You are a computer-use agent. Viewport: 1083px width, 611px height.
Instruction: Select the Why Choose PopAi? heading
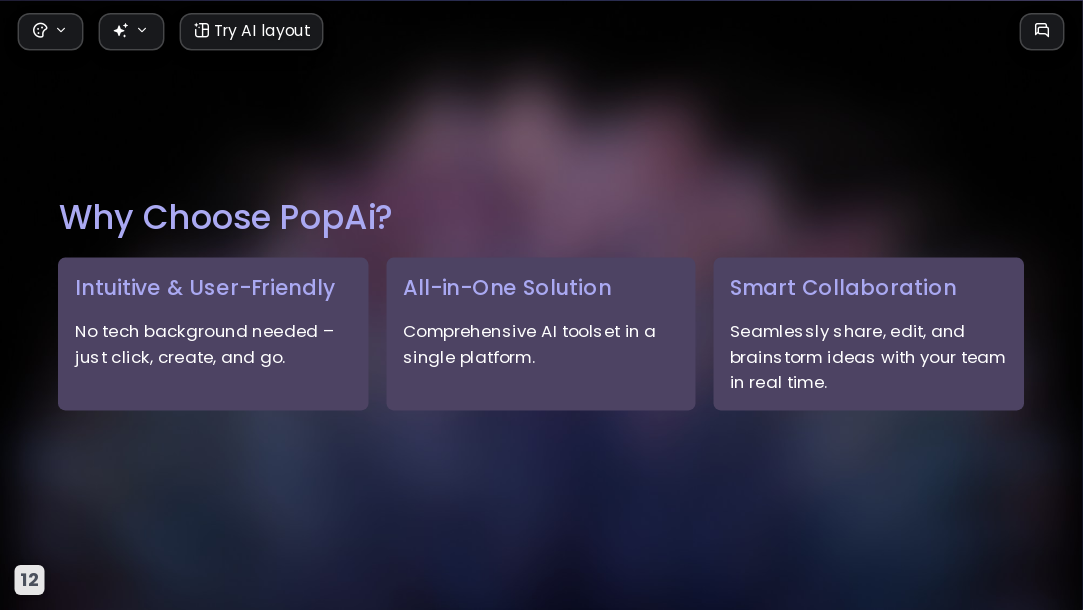pos(226,217)
